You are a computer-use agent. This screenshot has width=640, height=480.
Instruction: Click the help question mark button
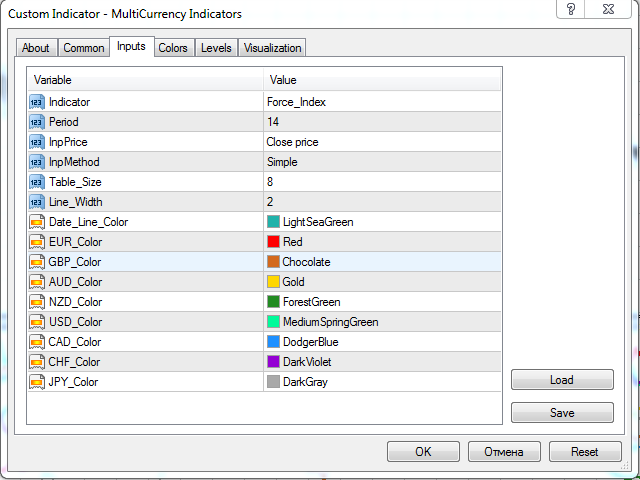point(571,9)
